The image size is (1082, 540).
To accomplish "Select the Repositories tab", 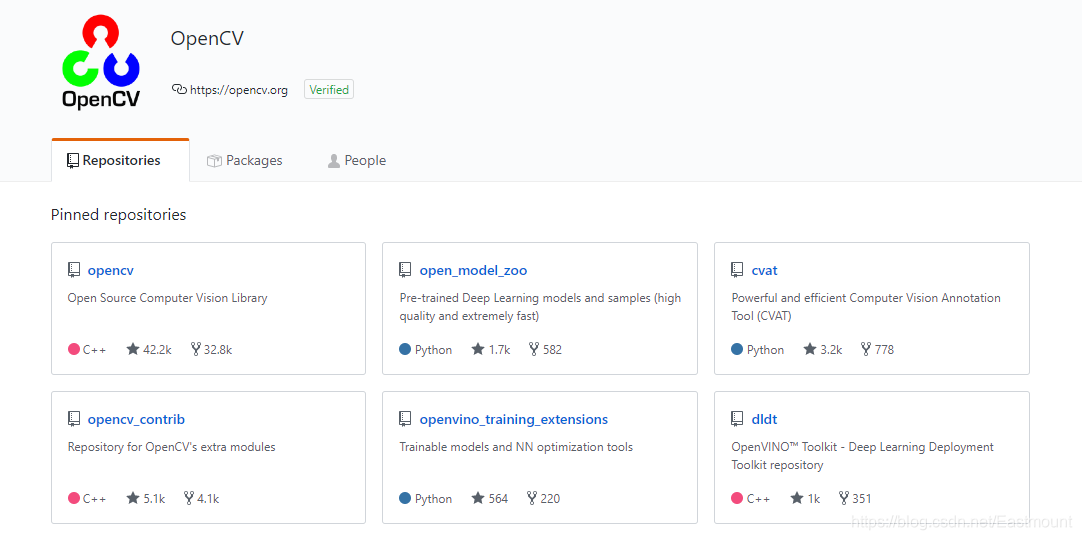I will (x=113, y=160).
